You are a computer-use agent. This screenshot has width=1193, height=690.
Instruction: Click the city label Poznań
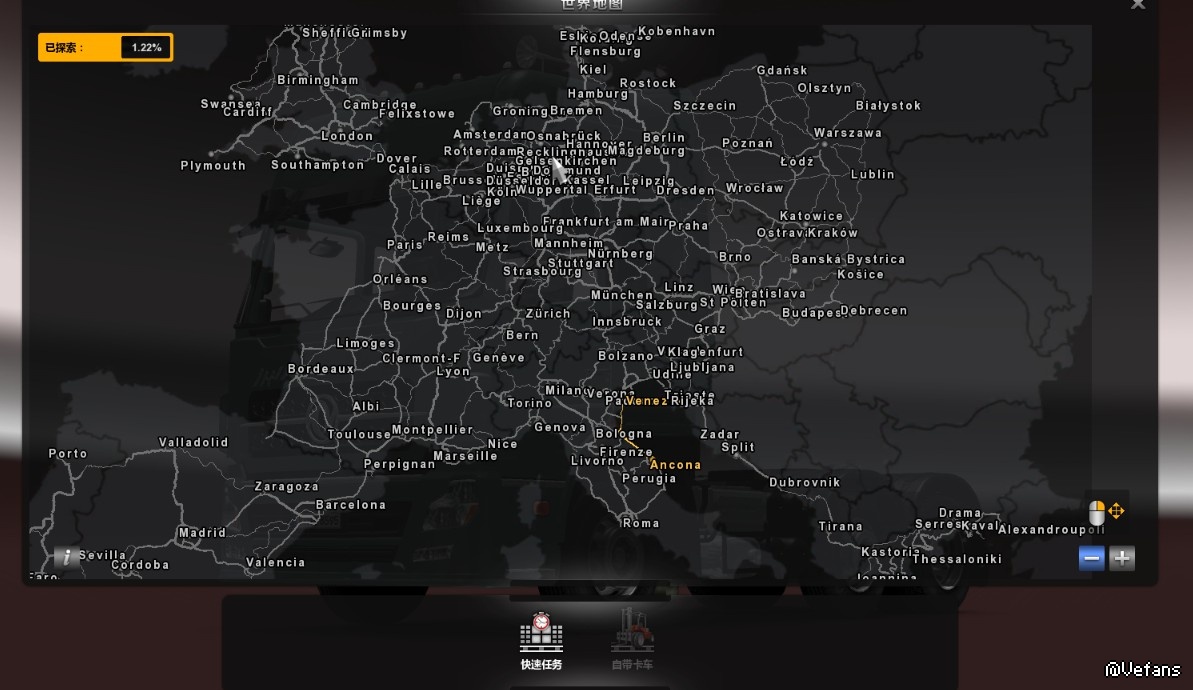tap(748, 143)
